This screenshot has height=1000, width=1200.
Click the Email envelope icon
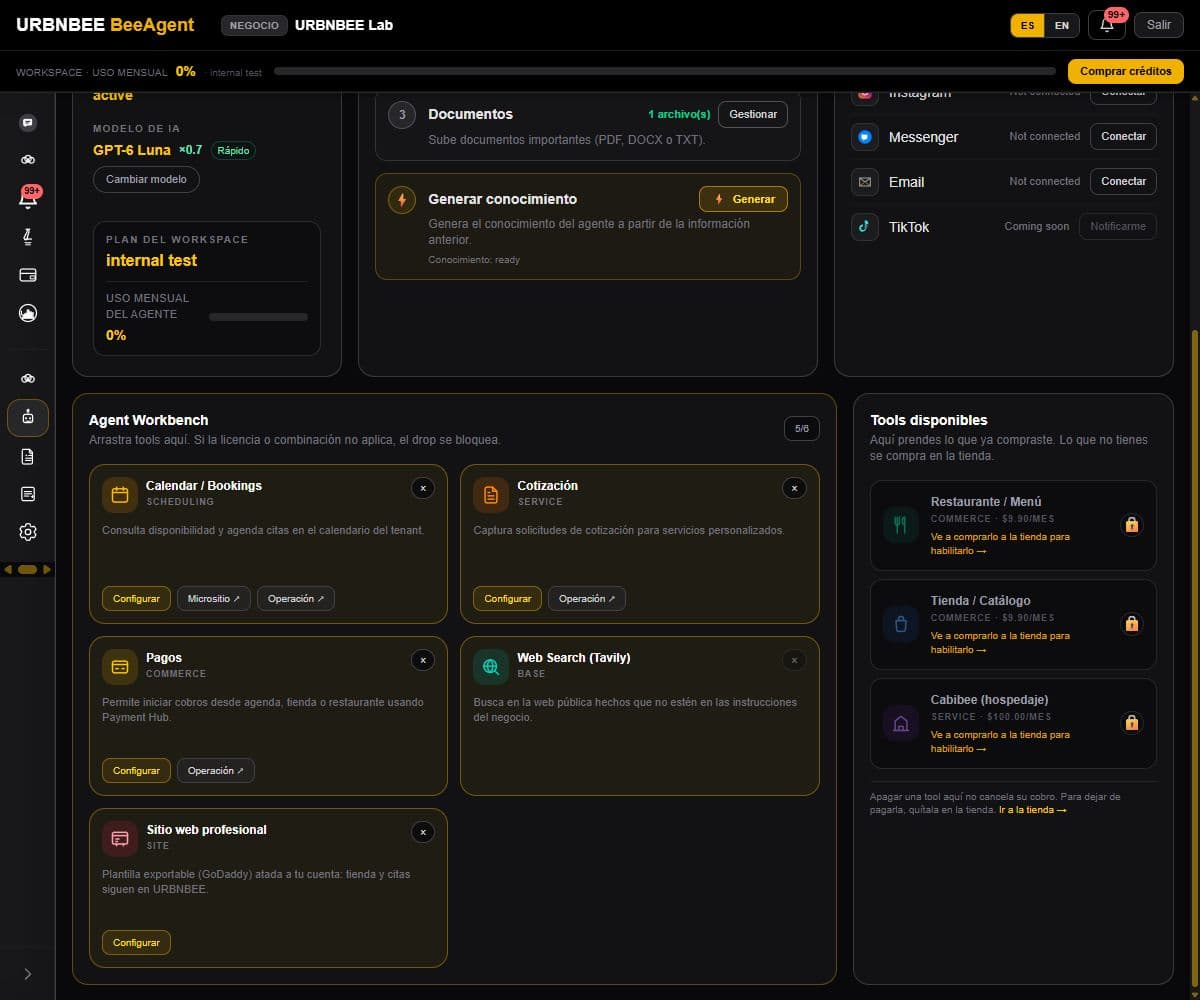point(865,182)
